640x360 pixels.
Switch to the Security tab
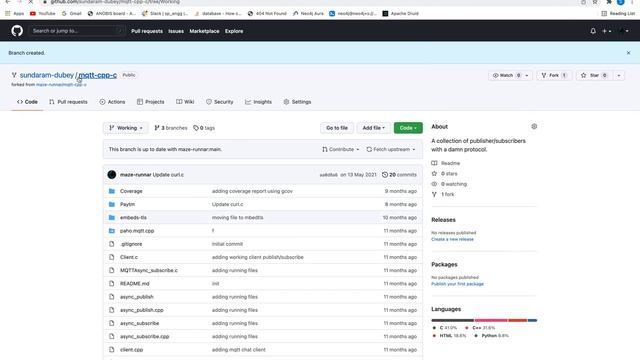click(x=220, y=102)
